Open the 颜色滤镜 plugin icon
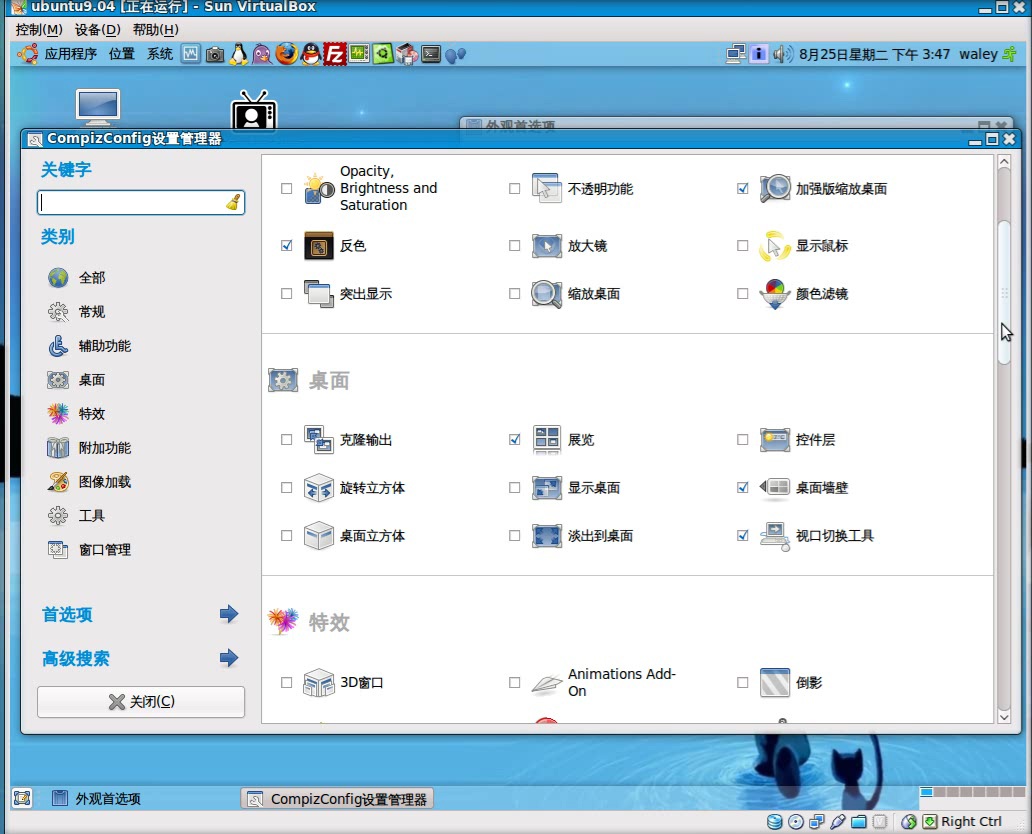 click(x=775, y=294)
